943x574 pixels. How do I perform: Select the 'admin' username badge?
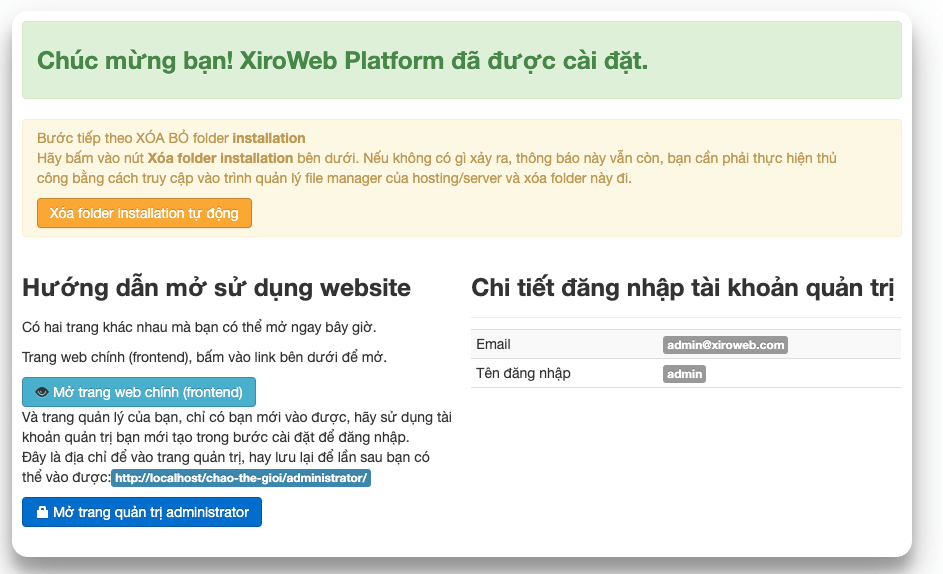684,374
